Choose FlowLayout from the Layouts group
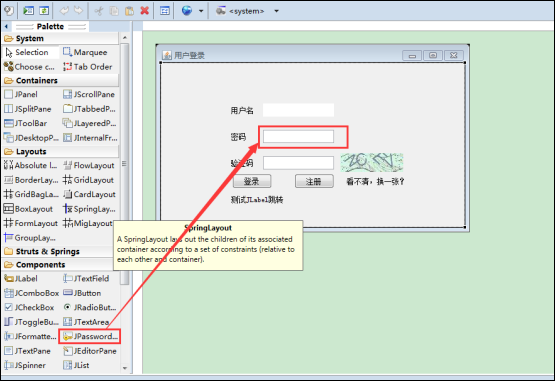 (x=89, y=165)
